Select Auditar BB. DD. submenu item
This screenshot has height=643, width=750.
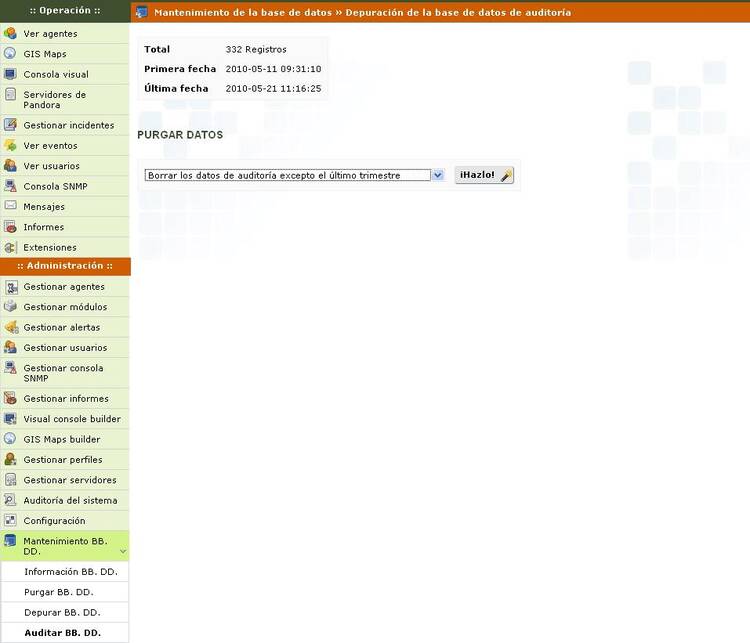click(62, 633)
